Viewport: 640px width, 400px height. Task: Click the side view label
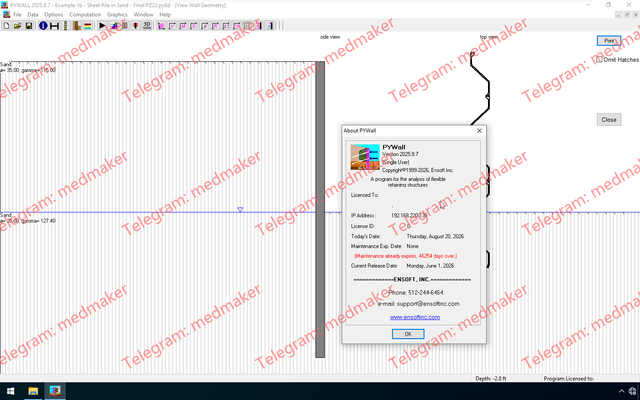coord(330,37)
